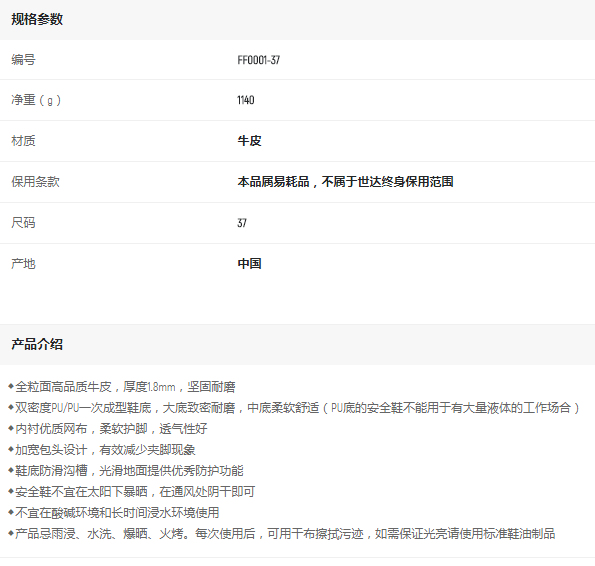The height and width of the screenshot is (566, 595).
Task: Click the material value 牛皮
Action: 249,141
